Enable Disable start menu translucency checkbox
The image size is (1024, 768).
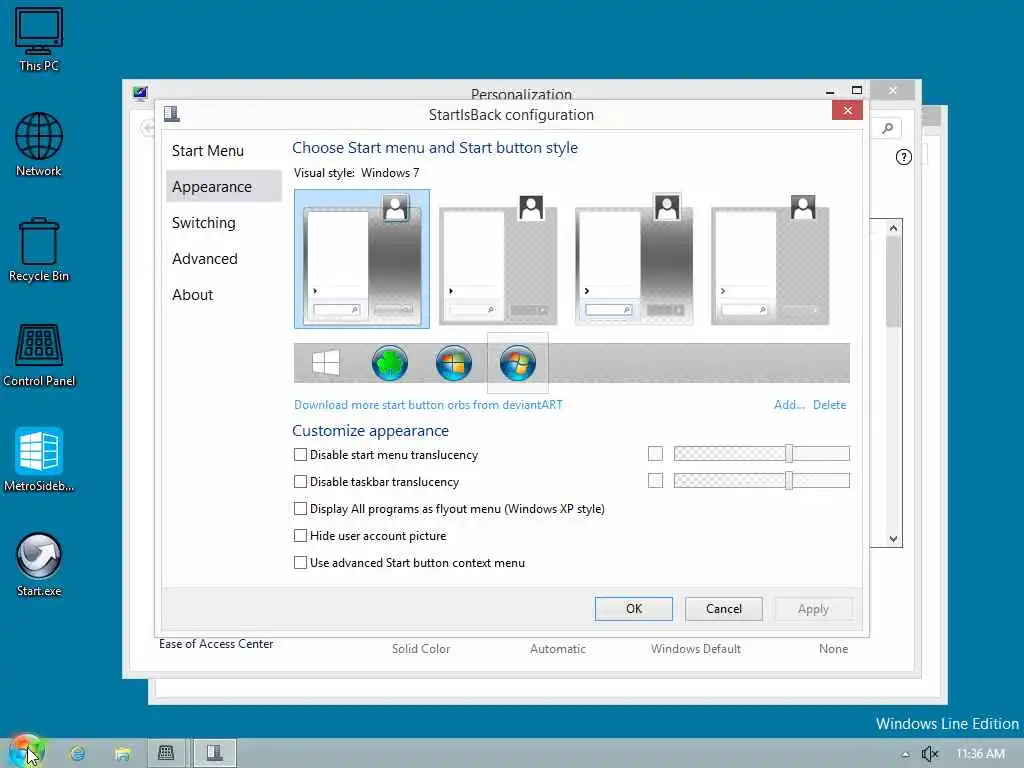click(x=300, y=455)
